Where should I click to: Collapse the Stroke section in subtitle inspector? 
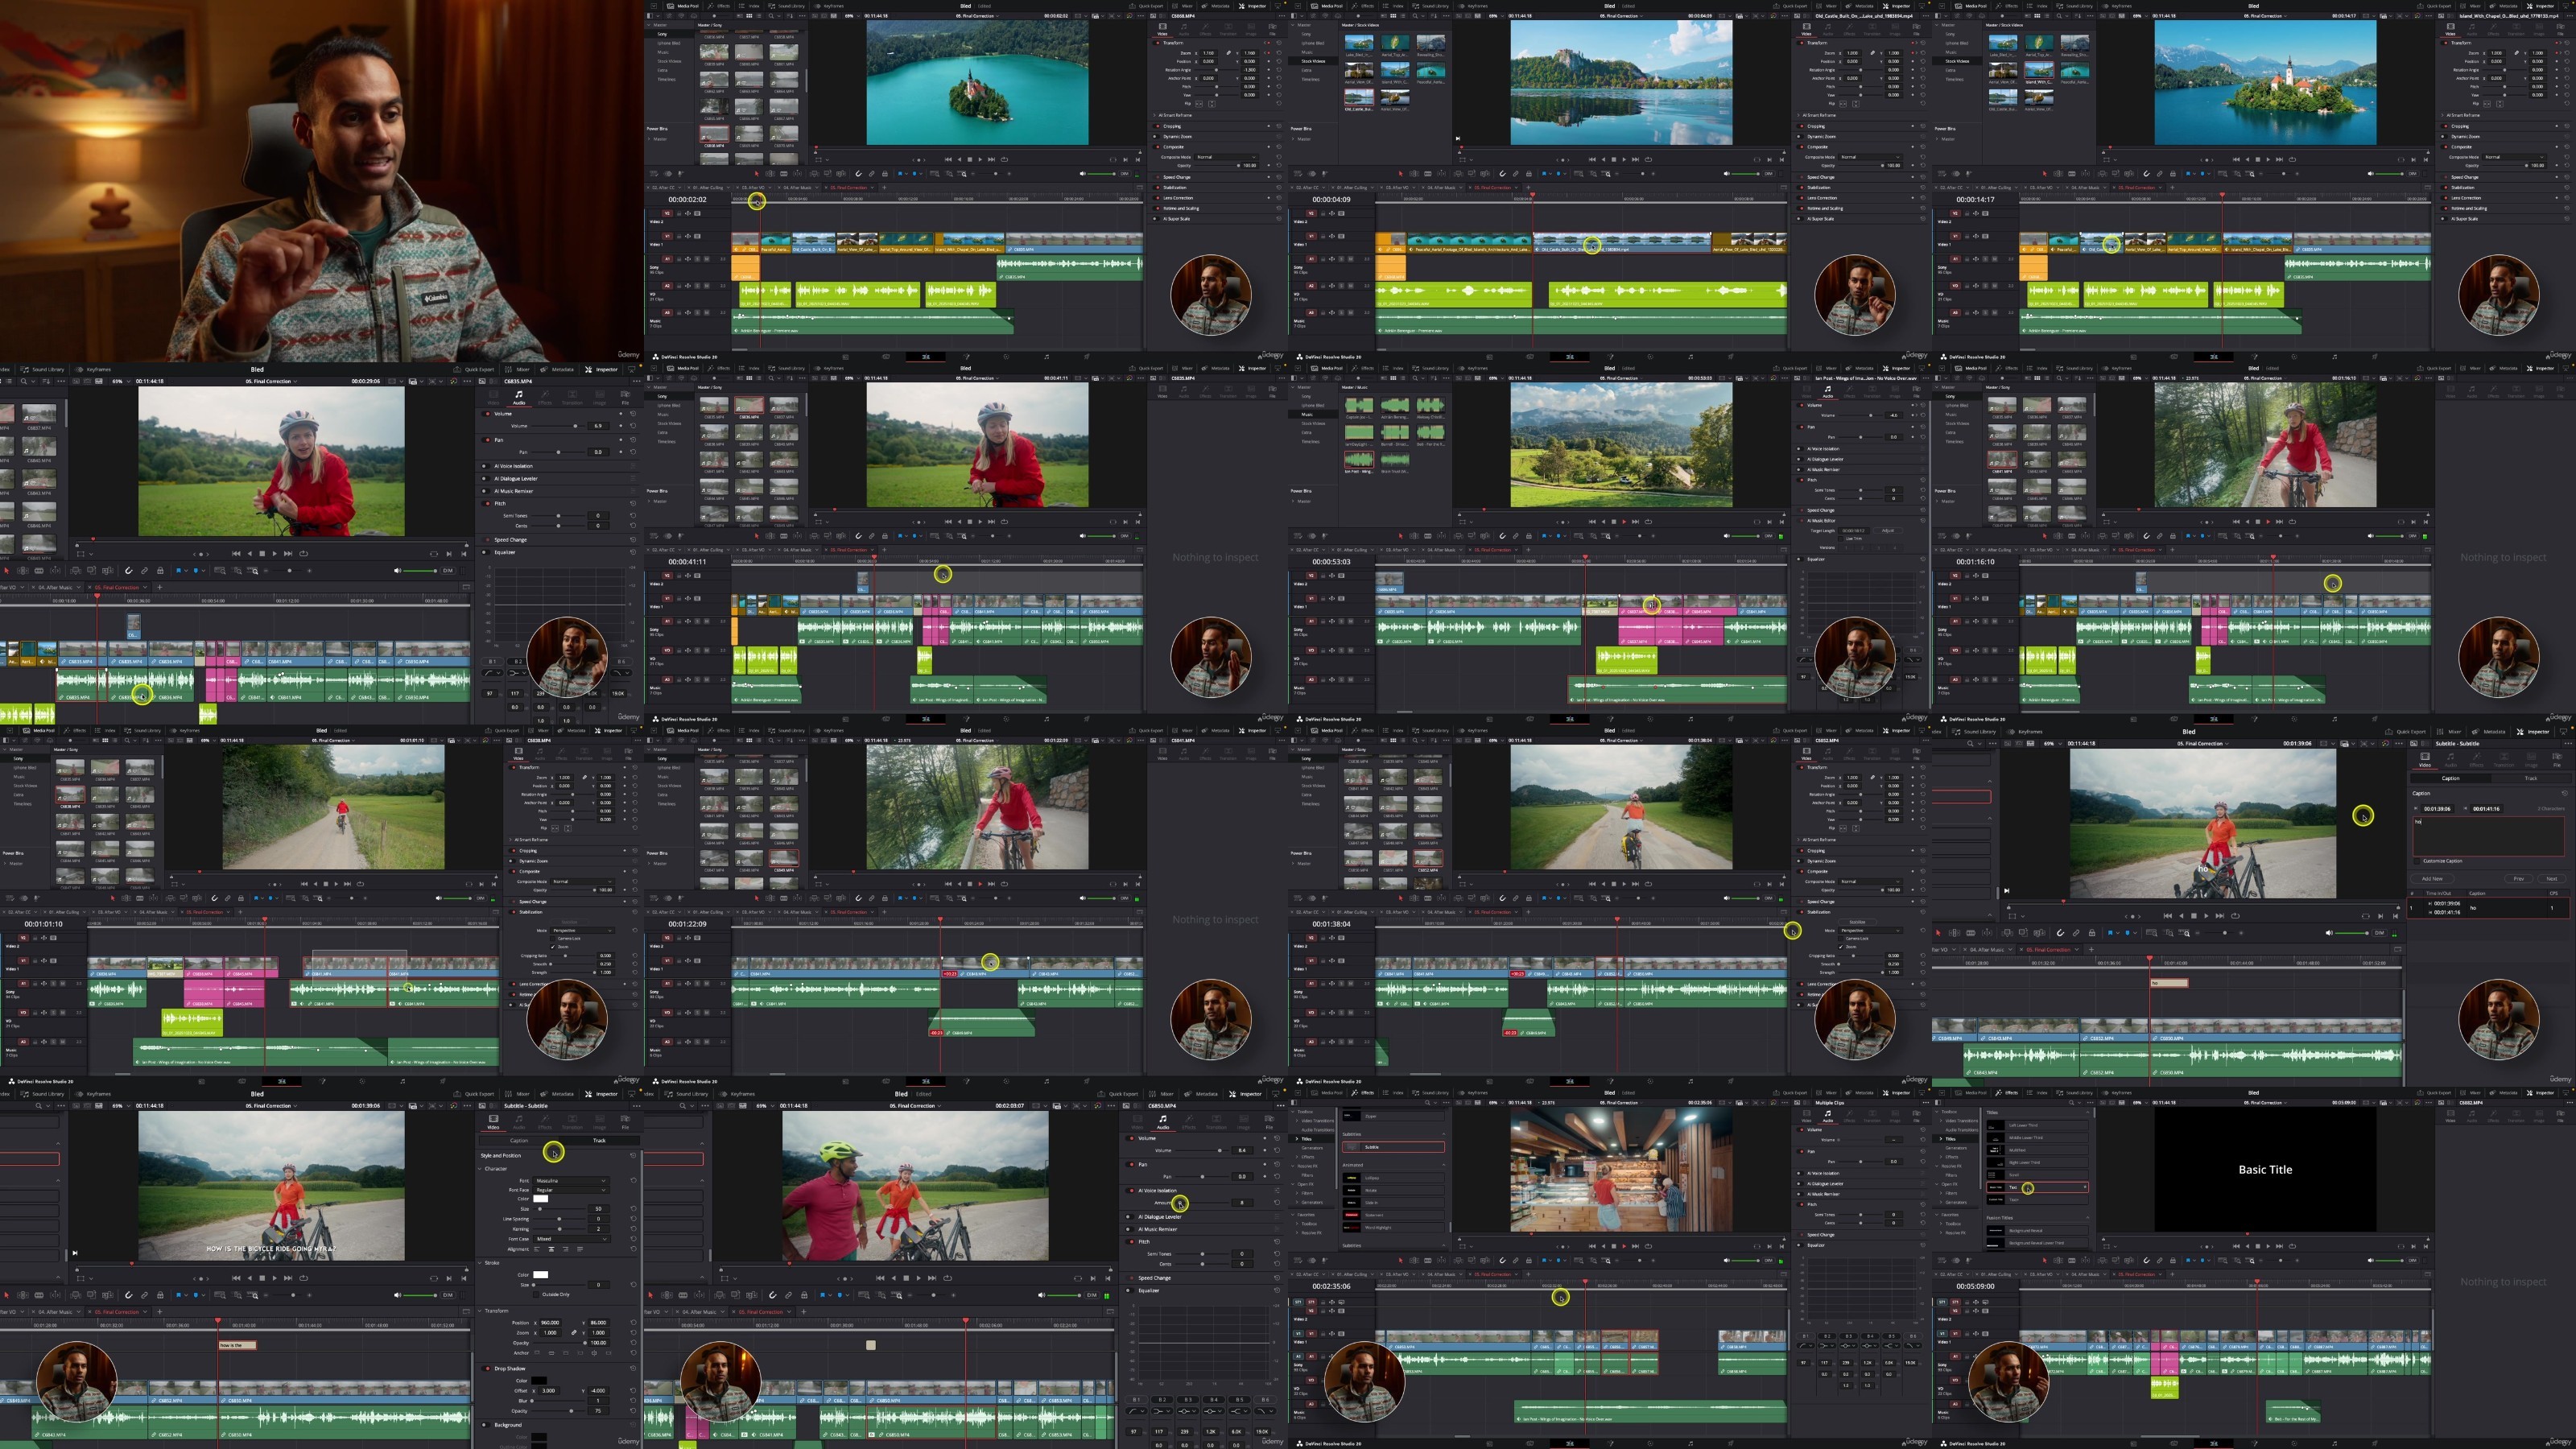pyautogui.click(x=480, y=1263)
